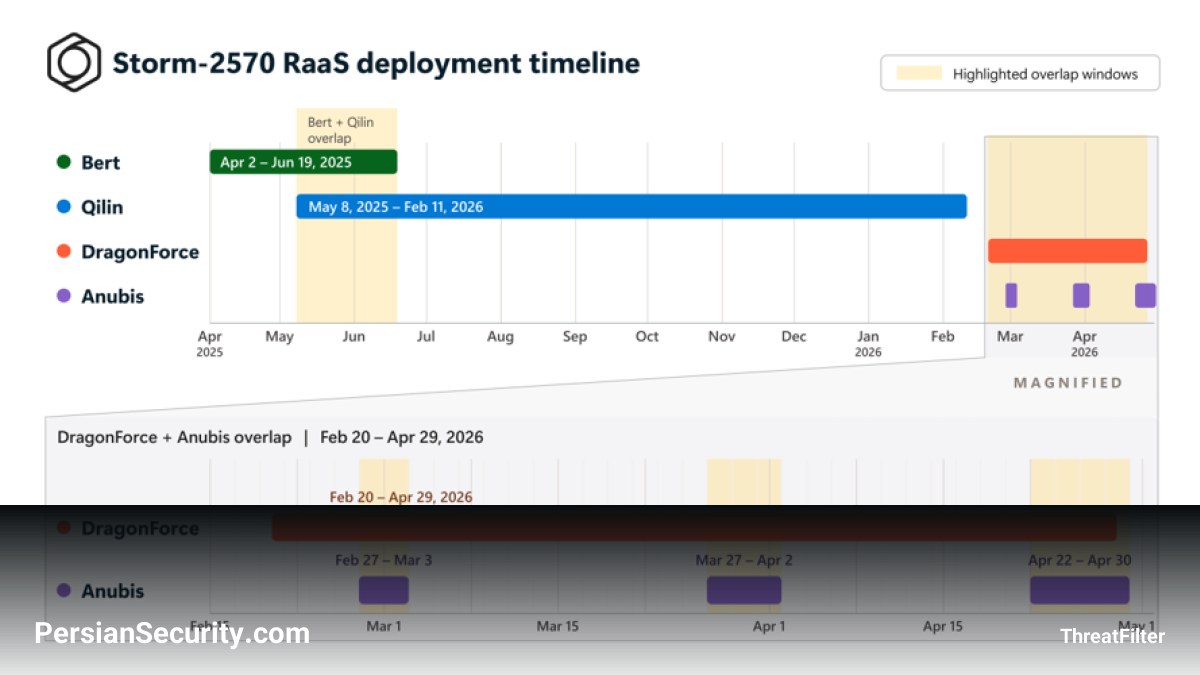Click the "Feb 27 – Mar 3" date label
Viewport: 1200px width, 675px height.
(x=384, y=560)
